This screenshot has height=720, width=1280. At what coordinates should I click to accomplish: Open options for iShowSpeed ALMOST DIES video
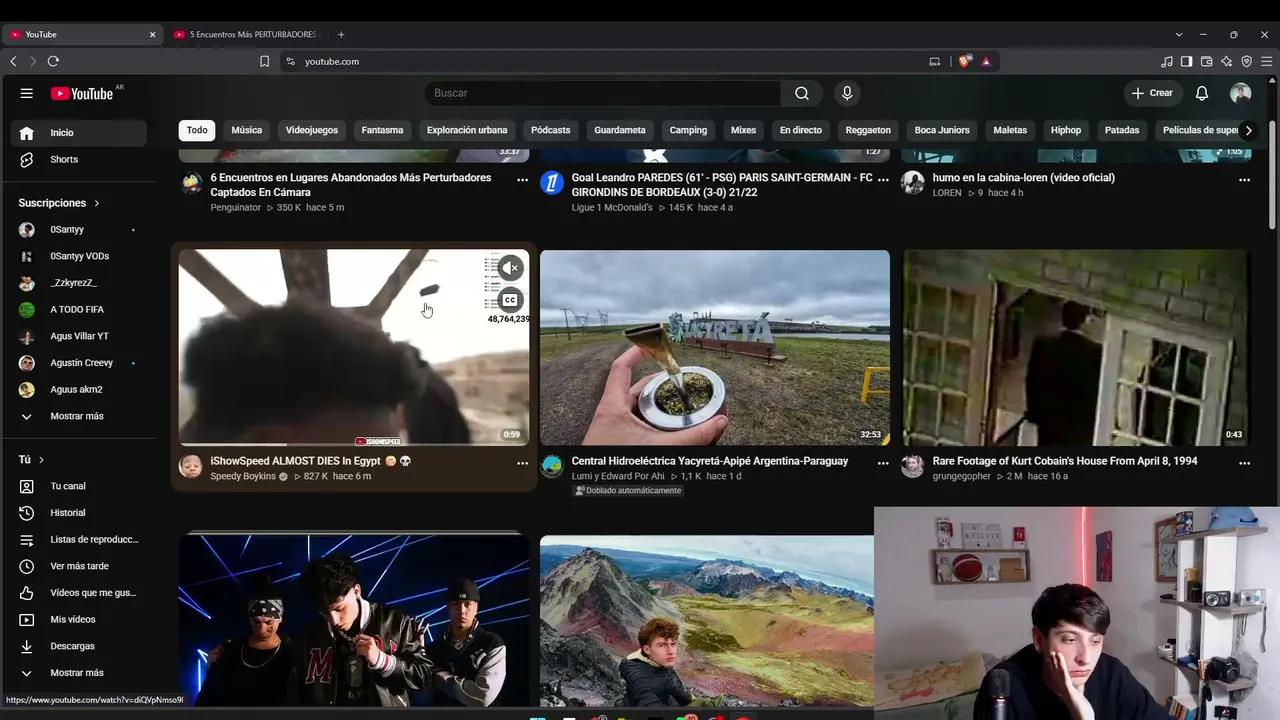click(522, 463)
